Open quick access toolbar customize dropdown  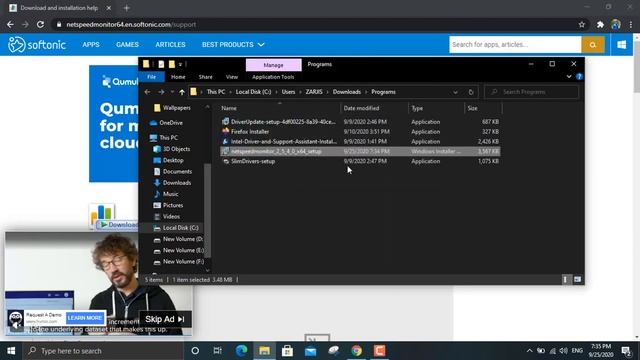pyautogui.click(x=180, y=64)
